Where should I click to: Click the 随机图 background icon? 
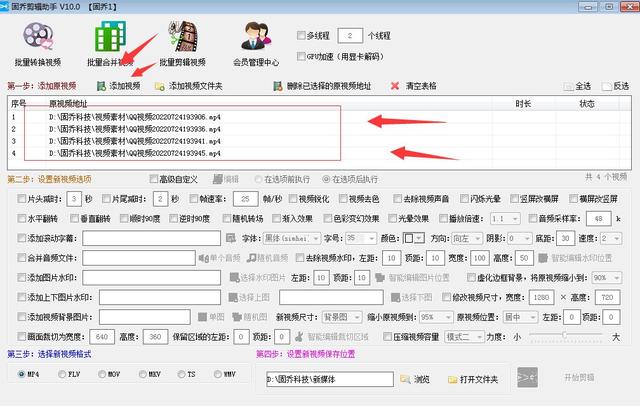(237, 317)
